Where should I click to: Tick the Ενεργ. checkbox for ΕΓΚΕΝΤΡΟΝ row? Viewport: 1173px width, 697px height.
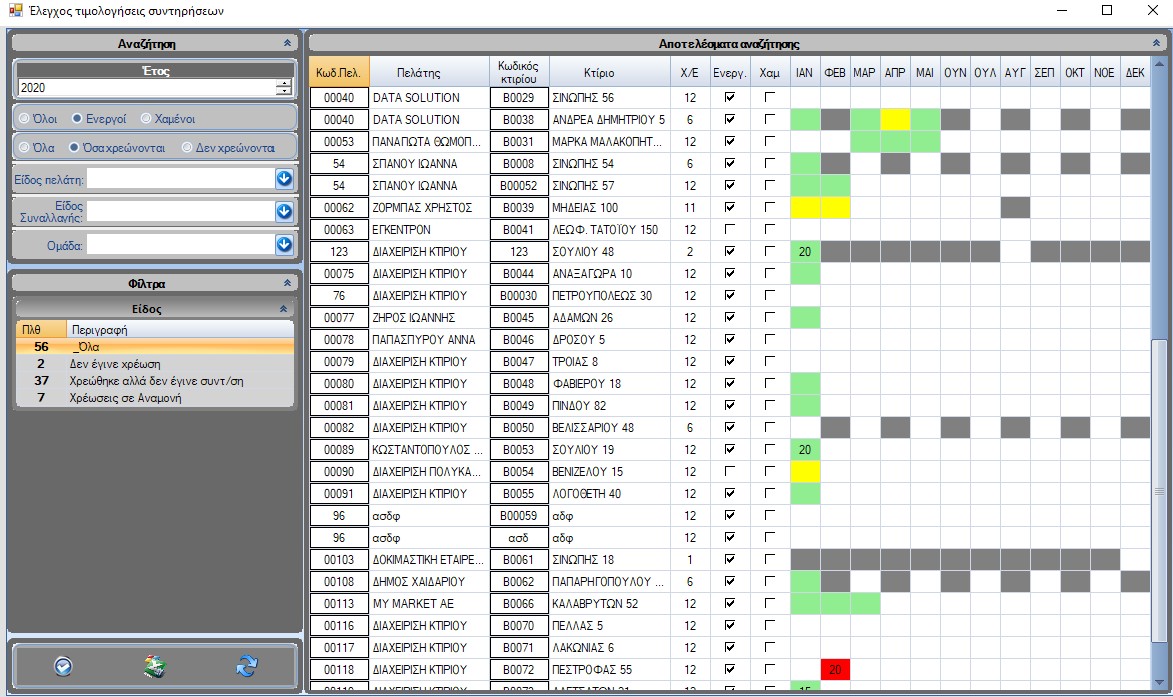point(729,230)
